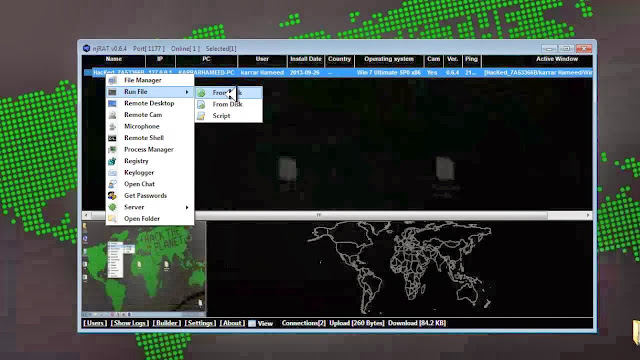
Task: Click the Remote Shell console icon
Action: [113, 138]
